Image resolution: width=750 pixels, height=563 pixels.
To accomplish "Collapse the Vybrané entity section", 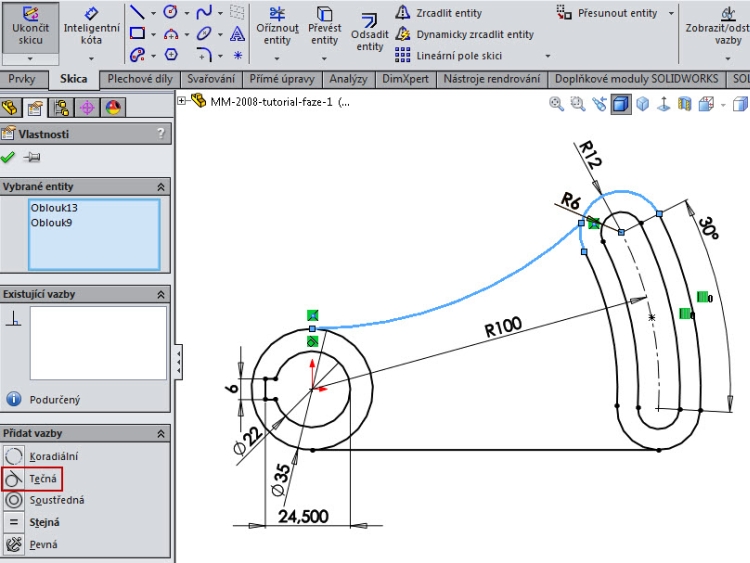I will tap(161, 187).
